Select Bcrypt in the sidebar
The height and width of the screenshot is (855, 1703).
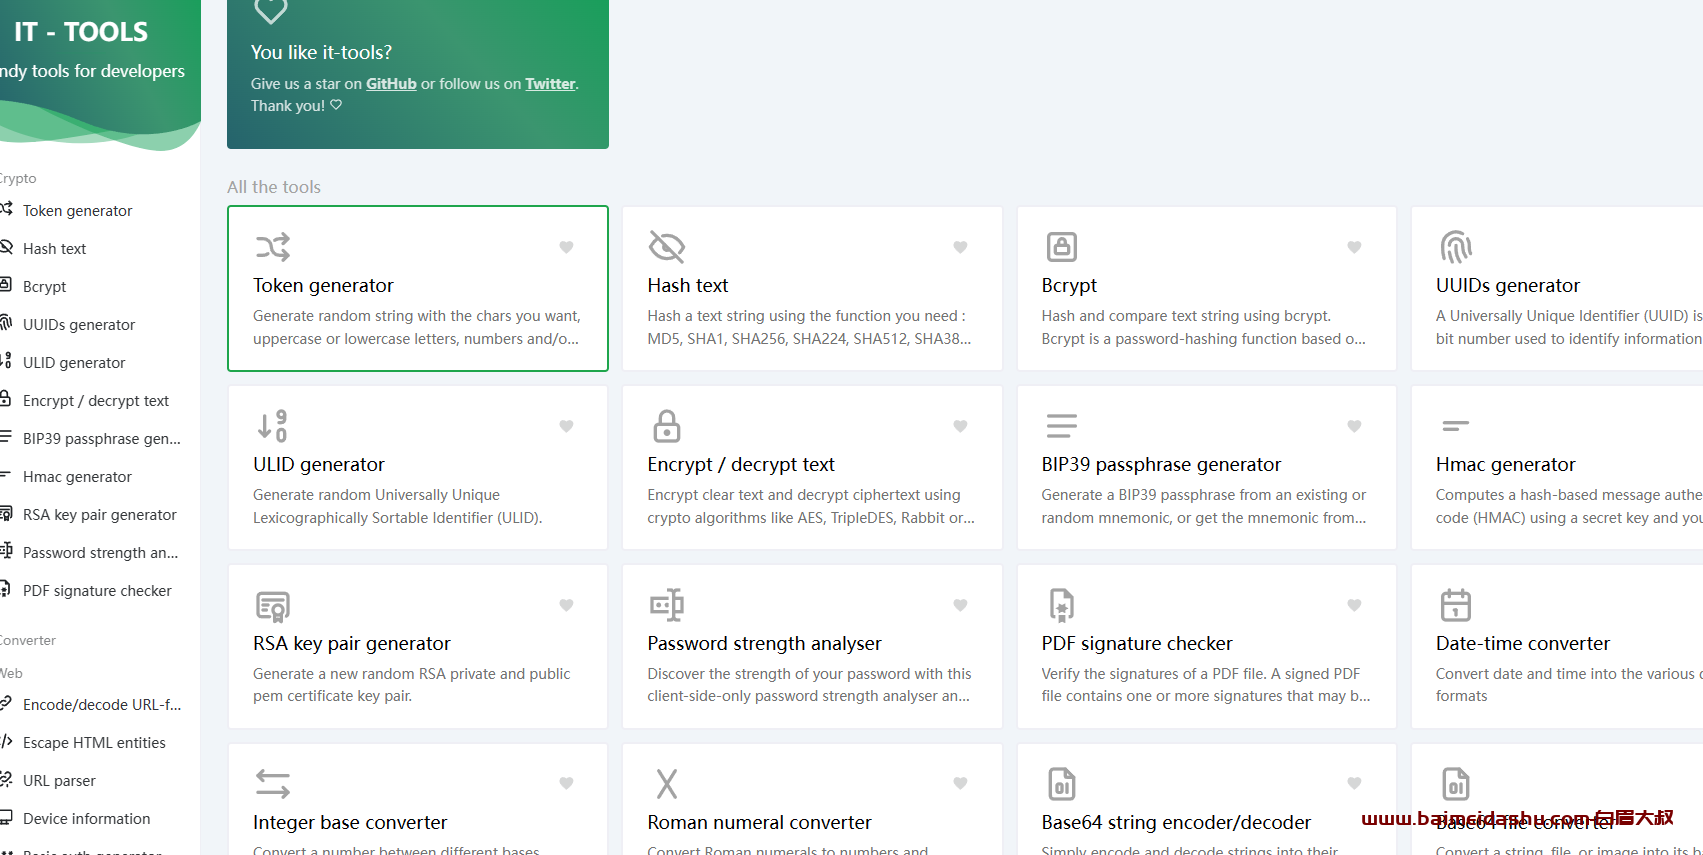[44, 286]
